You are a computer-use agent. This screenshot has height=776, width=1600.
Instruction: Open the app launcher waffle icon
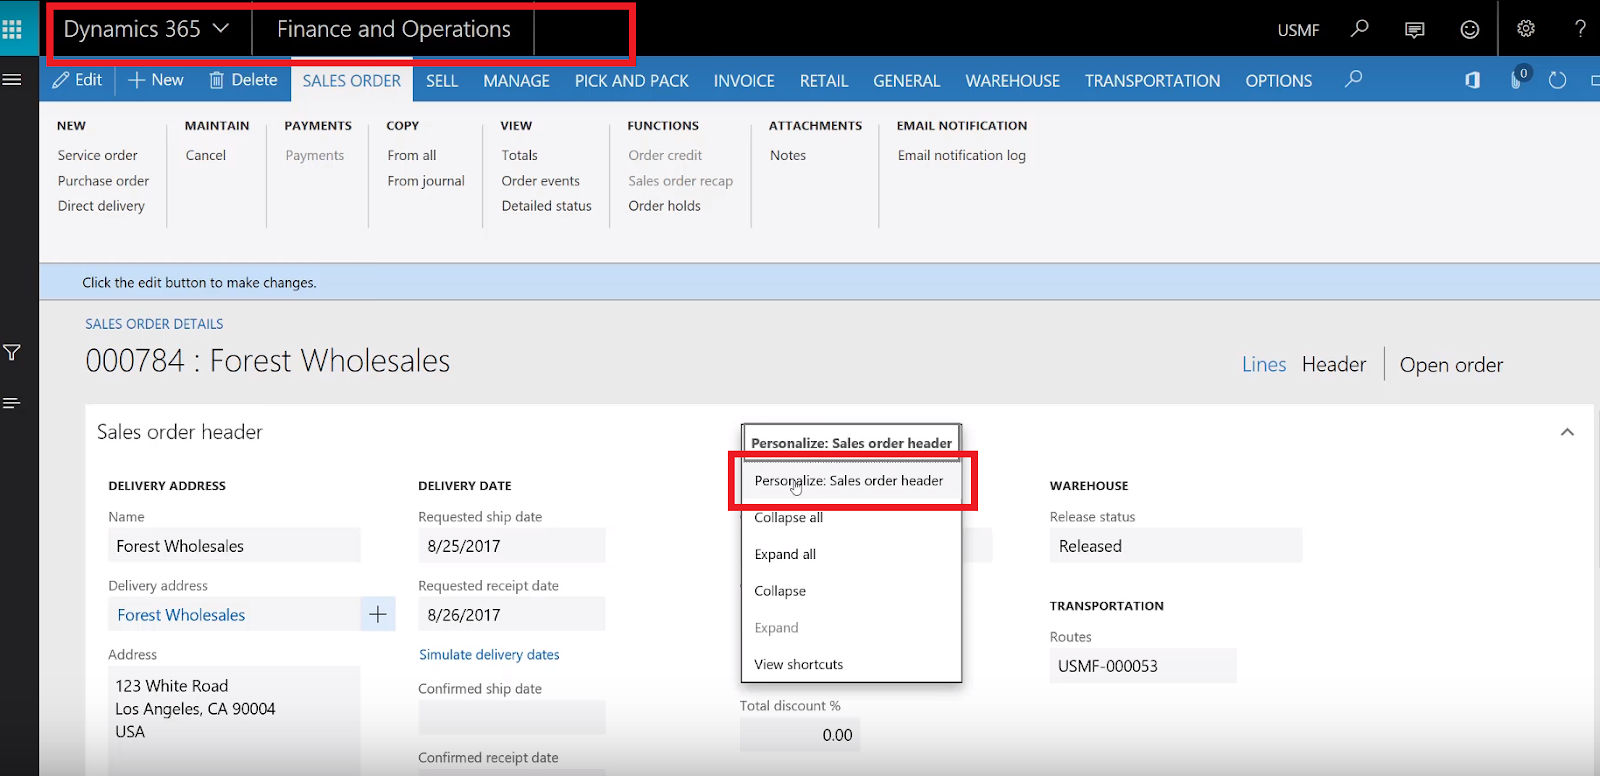[12, 29]
